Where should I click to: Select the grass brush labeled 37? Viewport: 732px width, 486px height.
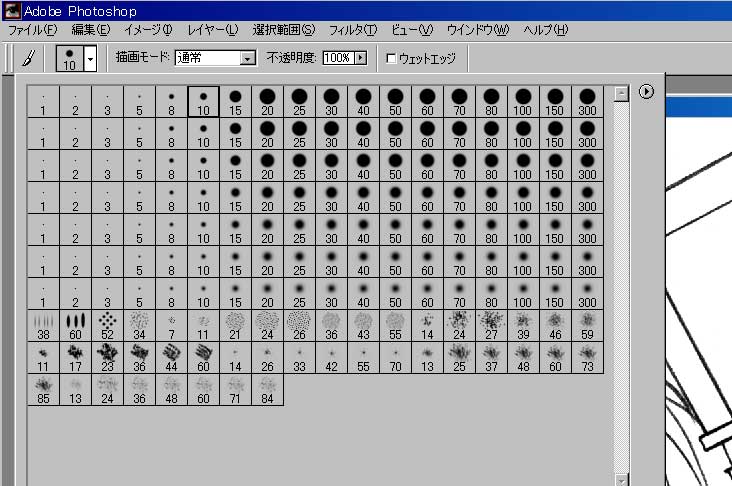(x=491, y=358)
